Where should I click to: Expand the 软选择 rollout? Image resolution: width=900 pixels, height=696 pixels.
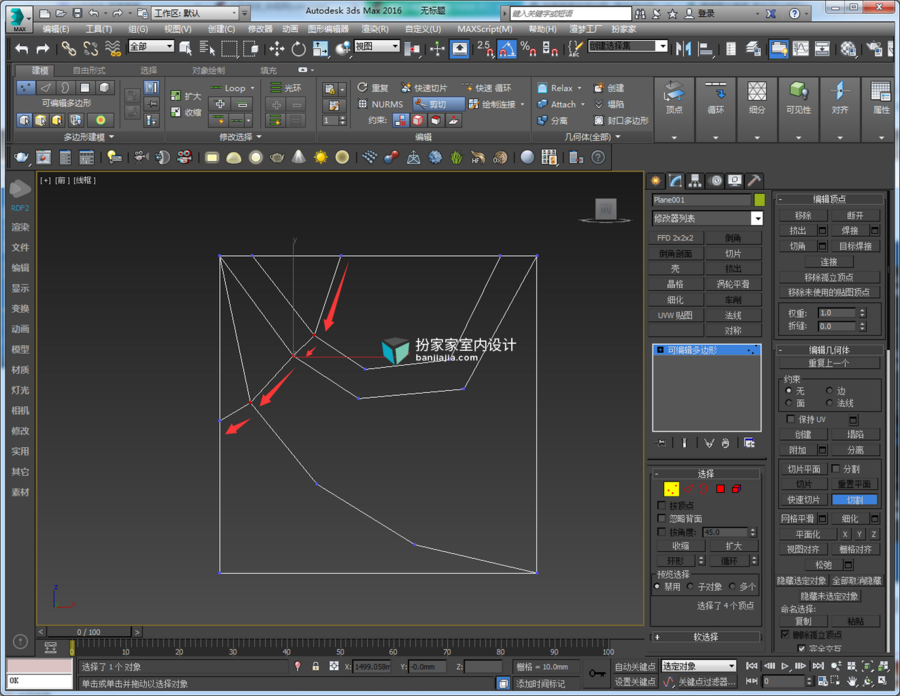[x=706, y=637]
